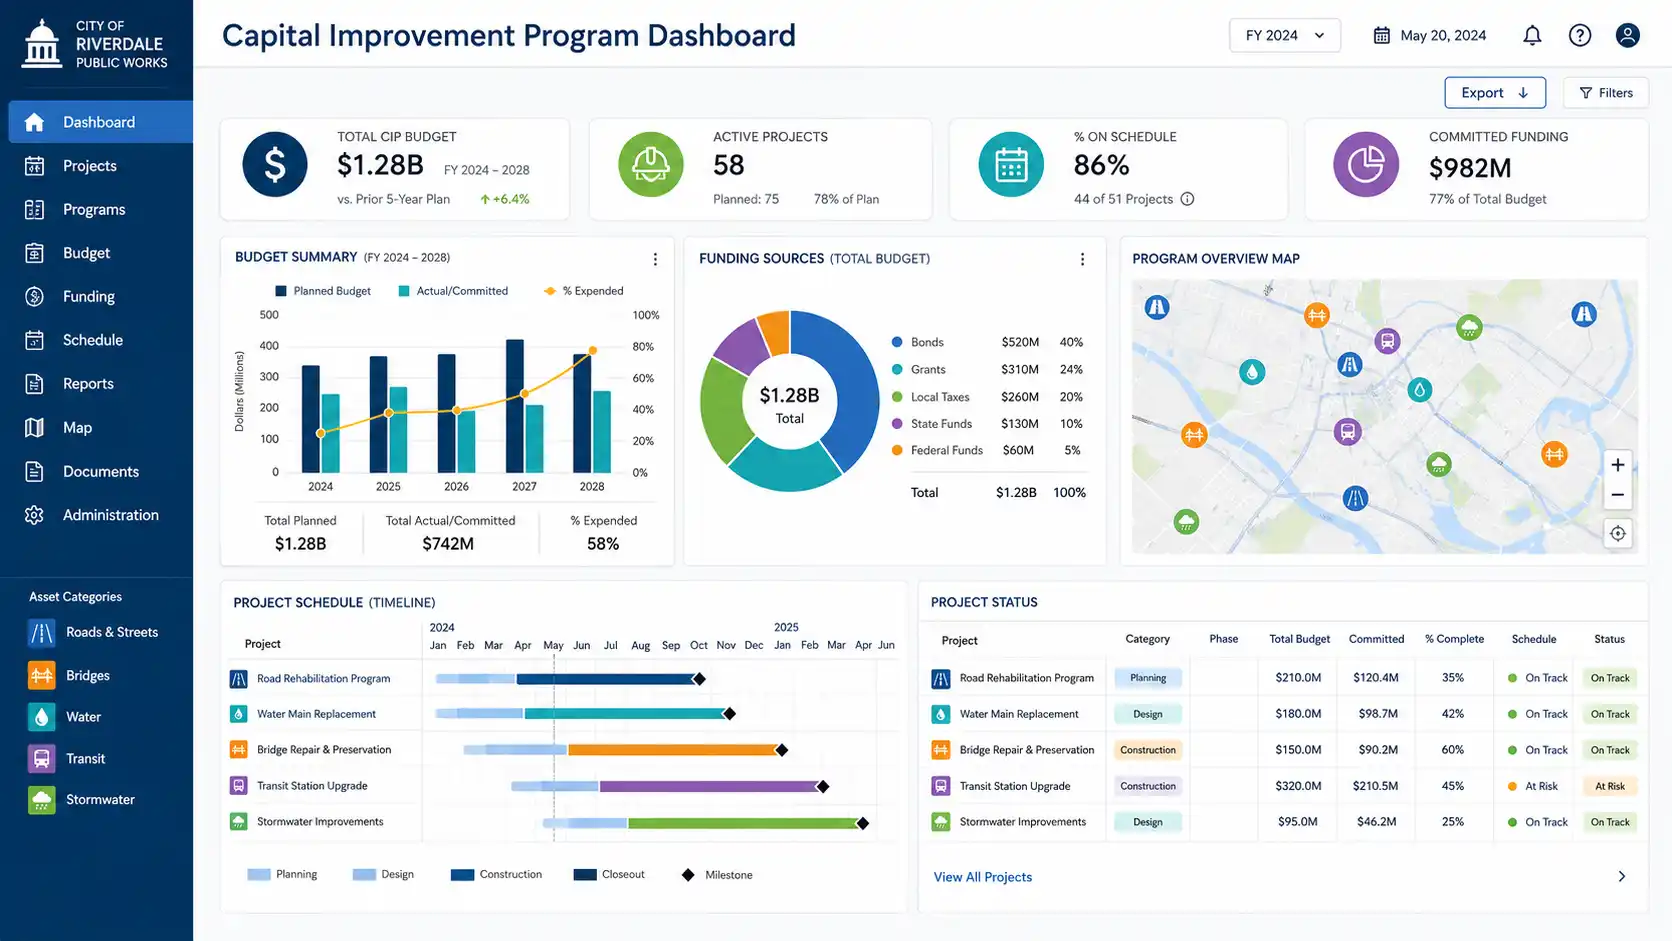Image resolution: width=1672 pixels, height=941 pixels.
Task: Click the Export button
Action: tap(1495, 93)
